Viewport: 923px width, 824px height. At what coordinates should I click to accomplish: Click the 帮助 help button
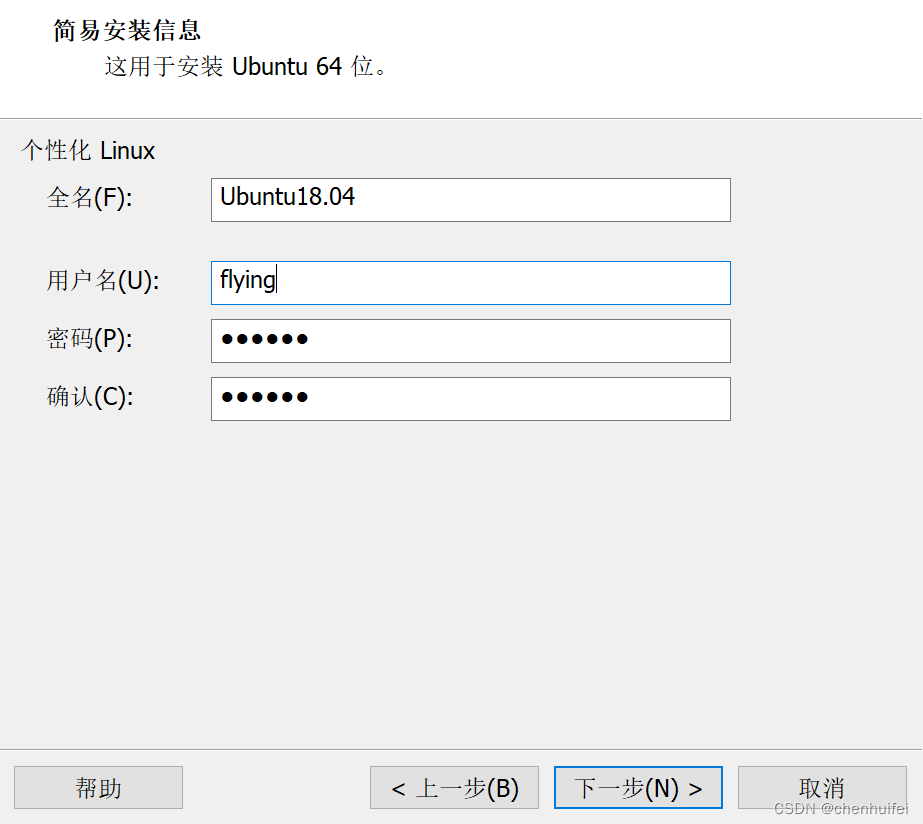click(98, 788)
